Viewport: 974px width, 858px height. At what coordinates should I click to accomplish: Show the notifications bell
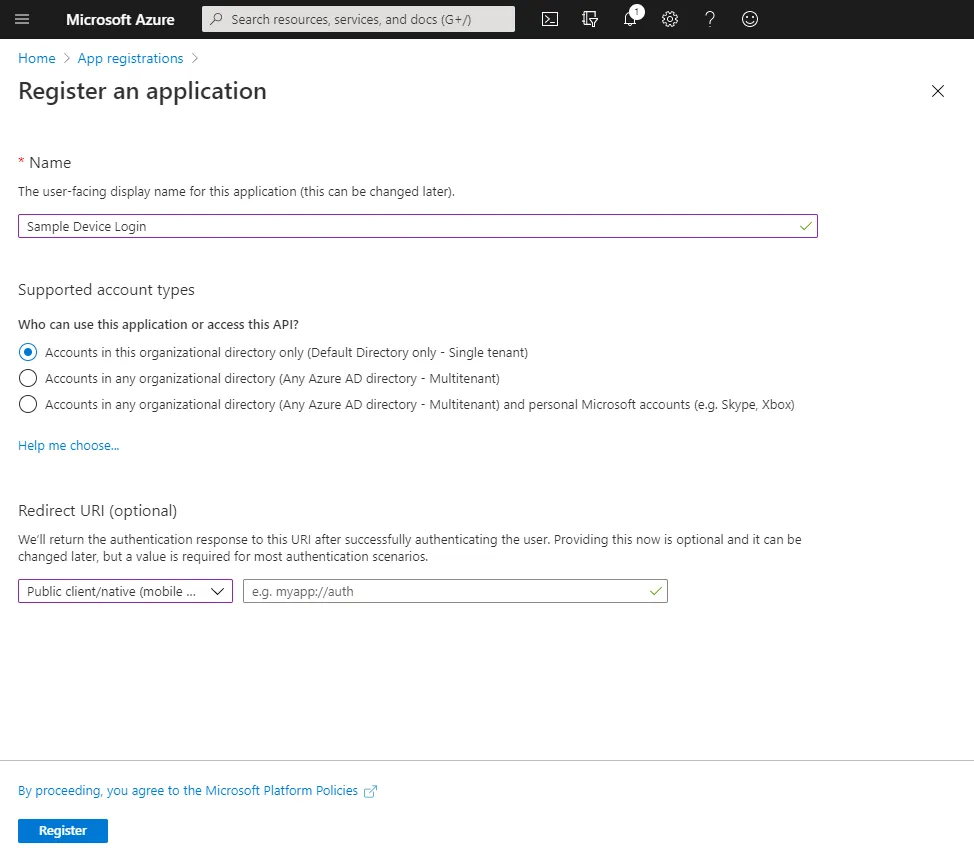pos(630,19)
